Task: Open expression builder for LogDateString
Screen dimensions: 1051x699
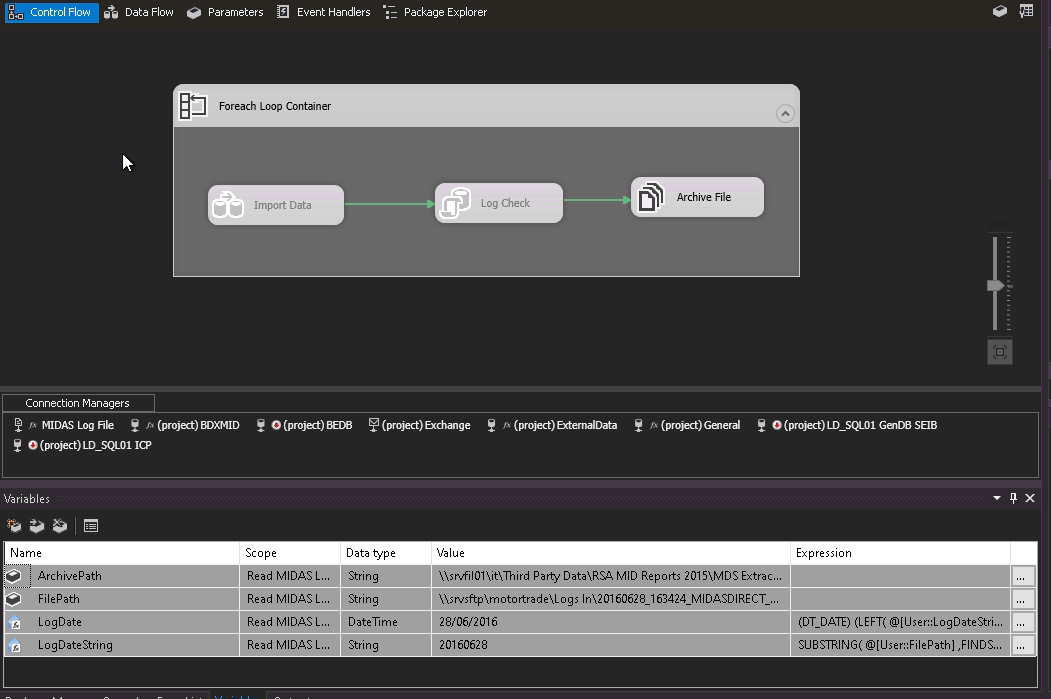Action: point(1022,645)
